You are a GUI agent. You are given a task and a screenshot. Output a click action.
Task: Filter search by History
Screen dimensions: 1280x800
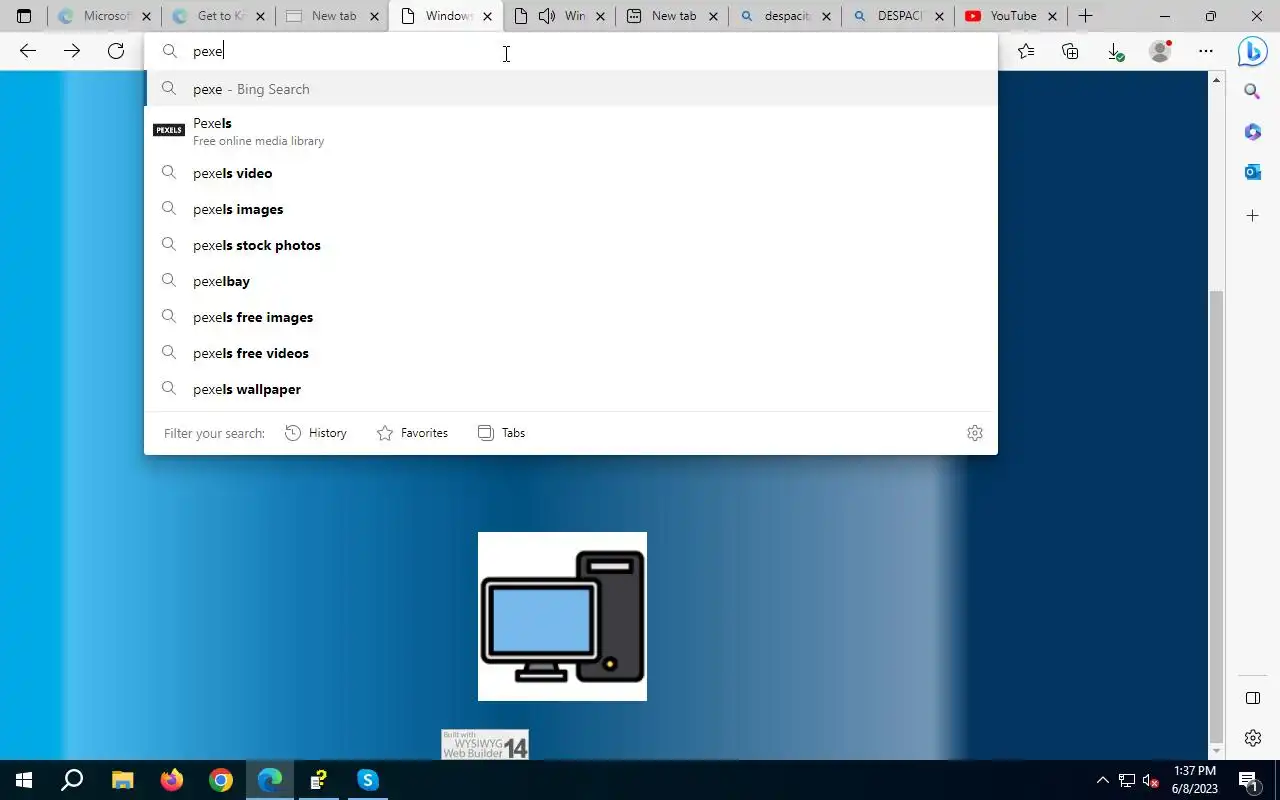pyautogui.click(x=316, y=433)
